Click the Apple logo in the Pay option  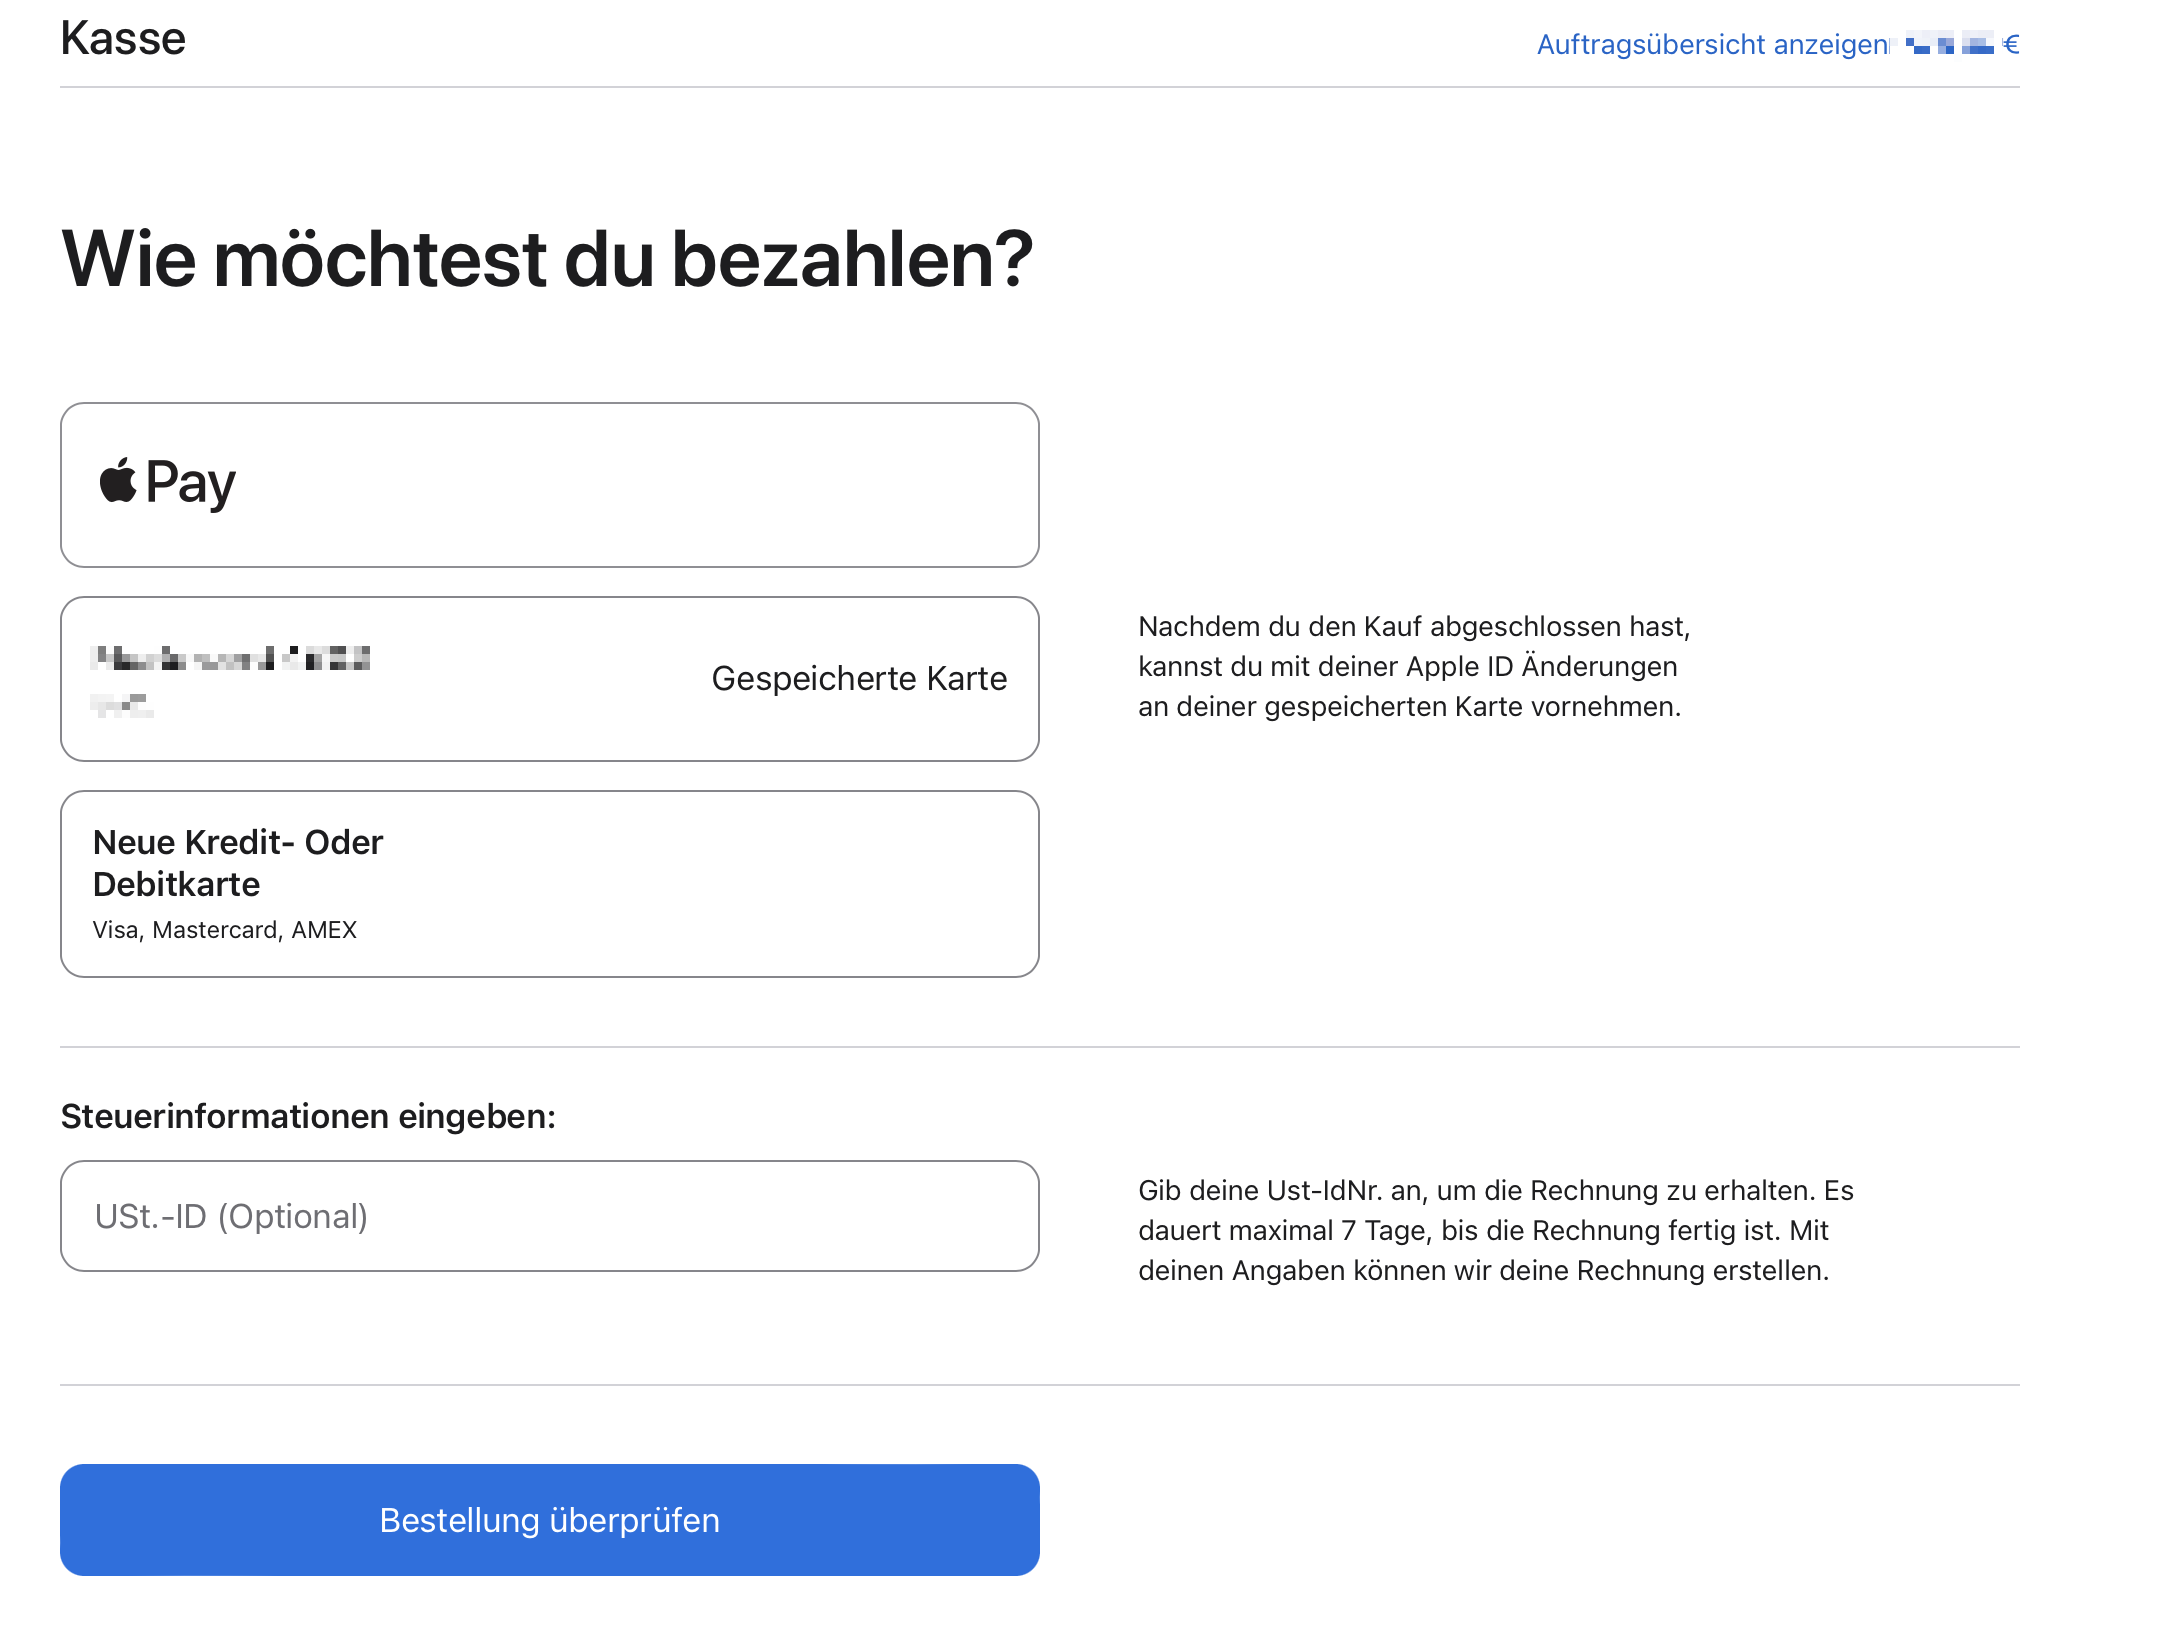pyautogui.click(x=118, y=481)
